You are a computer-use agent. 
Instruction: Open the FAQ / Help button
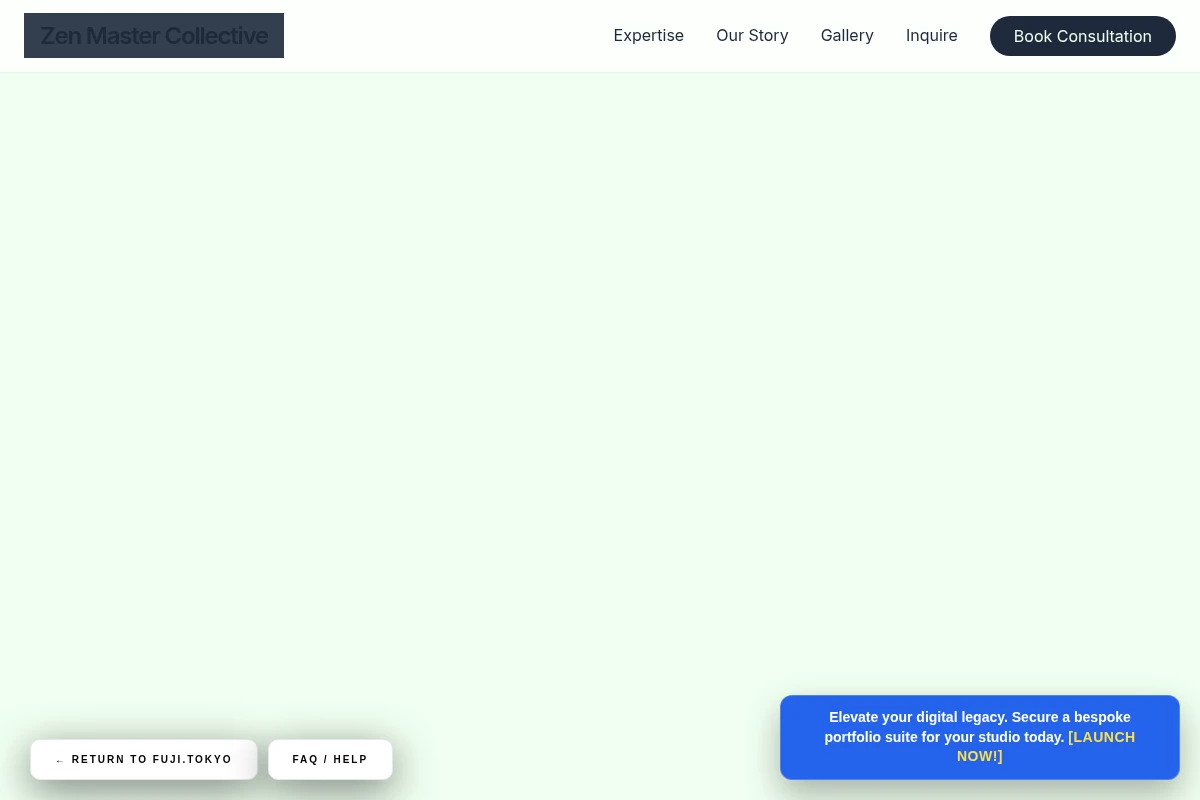tap(330, 760)
